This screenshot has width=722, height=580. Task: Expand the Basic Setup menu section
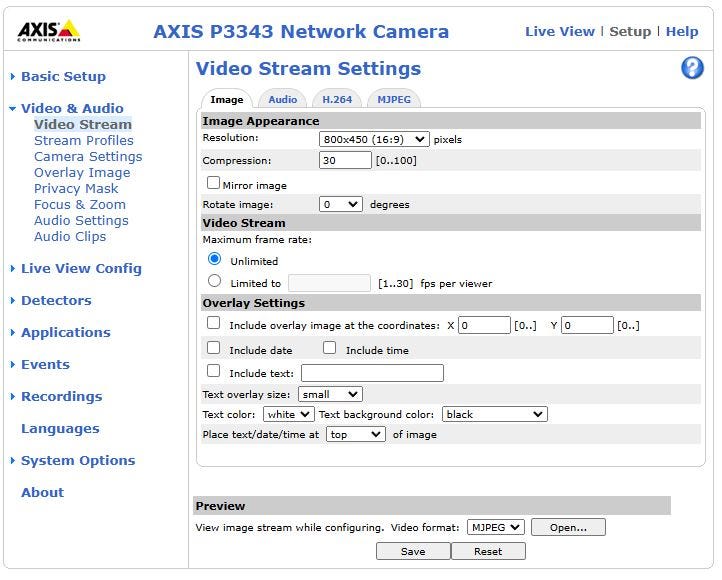click(63, 76)
